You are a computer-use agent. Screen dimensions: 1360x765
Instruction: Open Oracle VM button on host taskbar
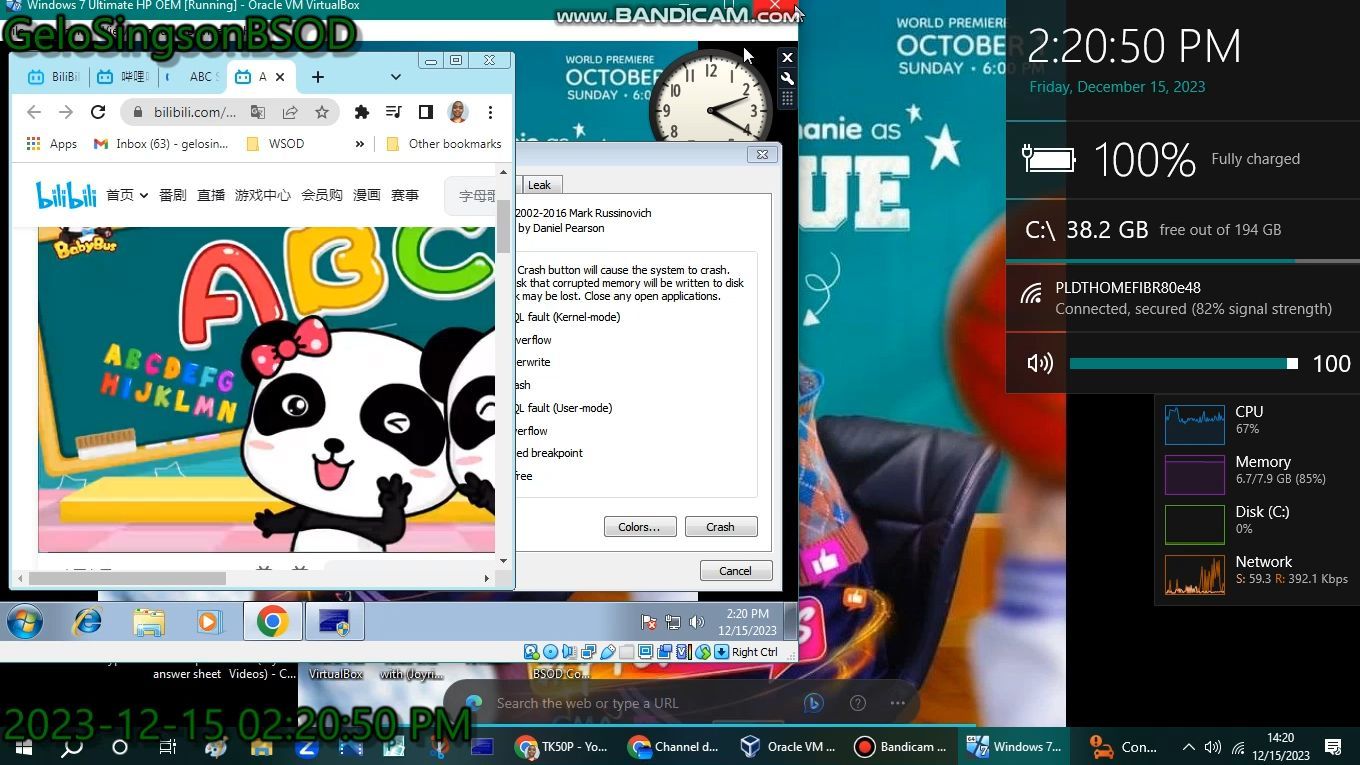[790, 747]
